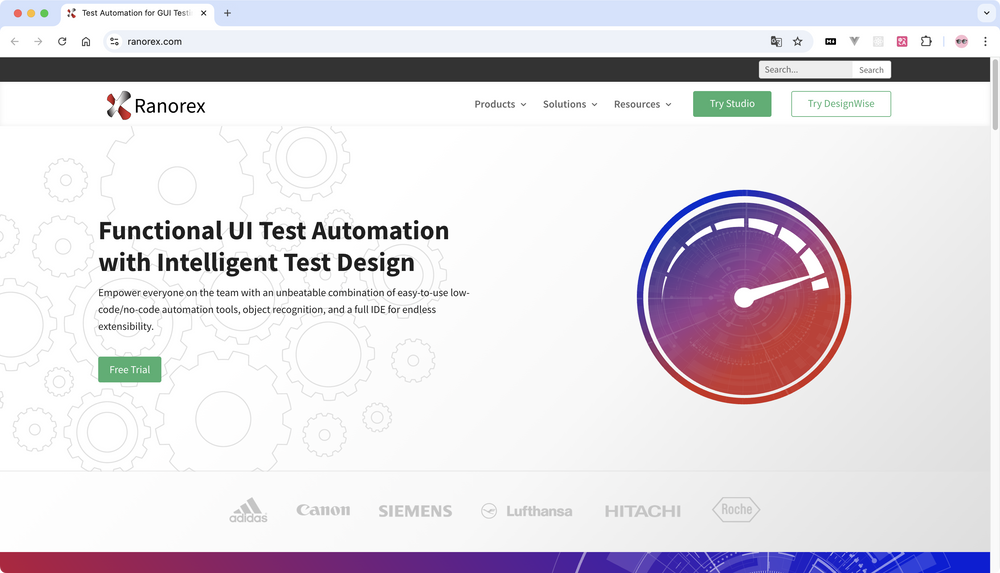Click the Siemens customer logo

click(x=415, y=511)
